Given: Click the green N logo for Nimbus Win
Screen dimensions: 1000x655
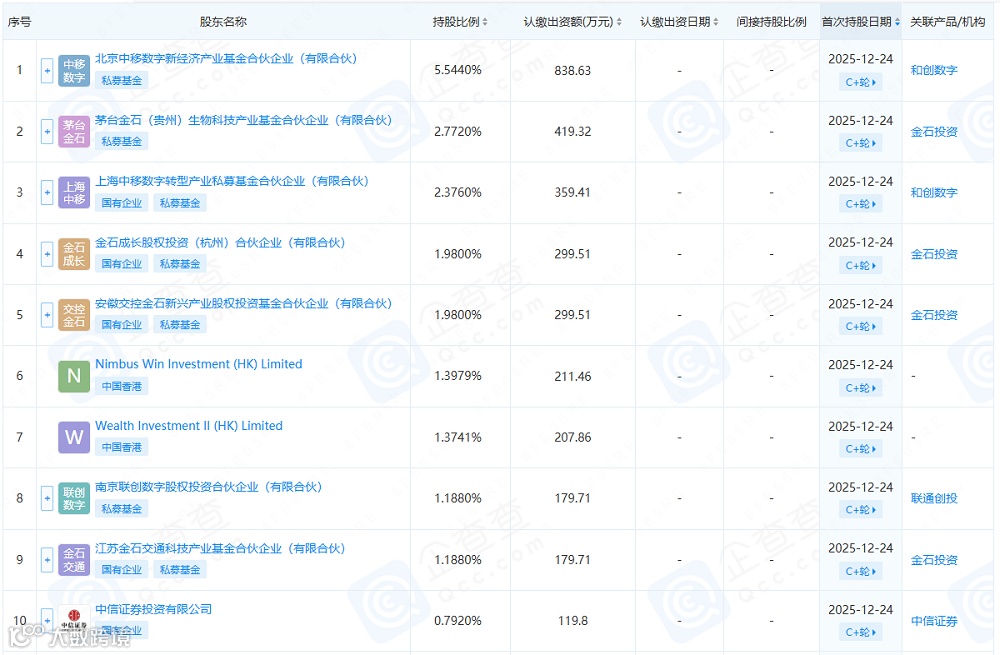Looking at the screenshot, I should click(x=74, y=376).
